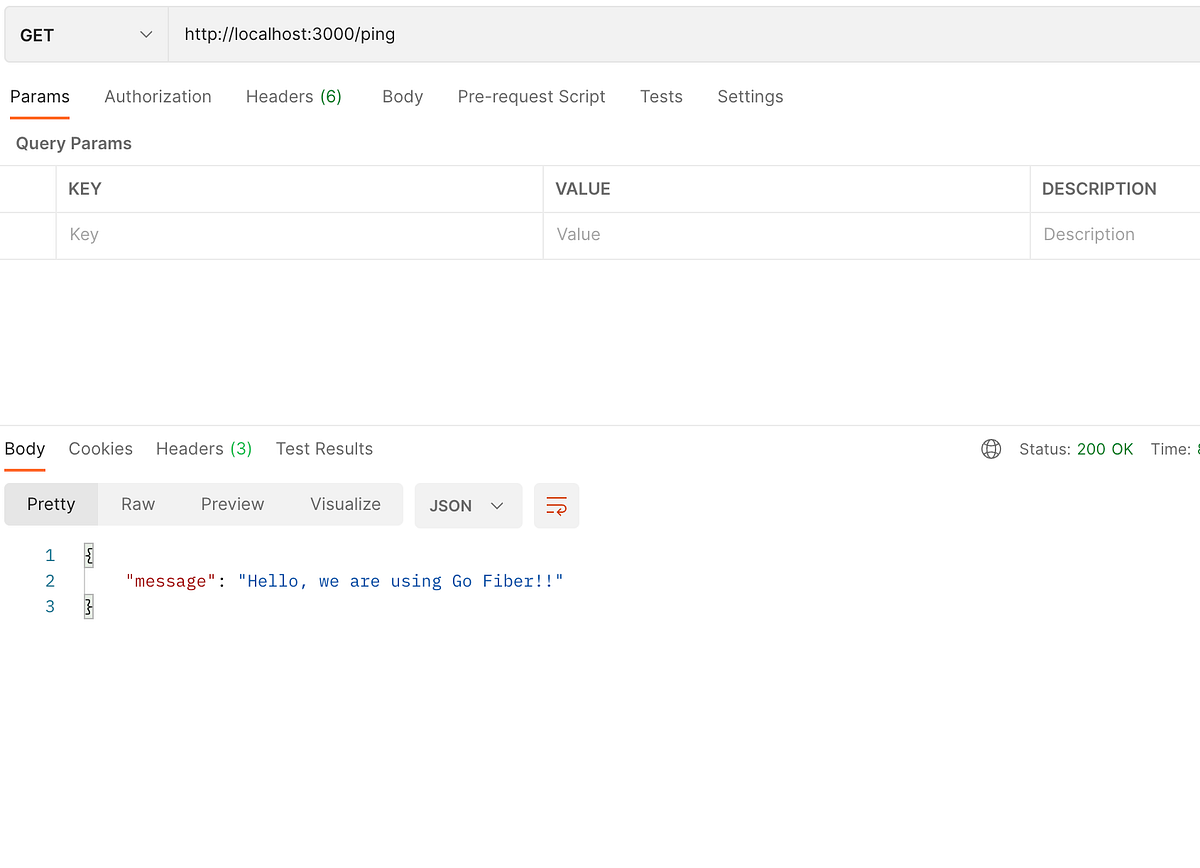Image resolution: width=1200 pixels, height=868 pixels.
Task: Toggle text wrapping in the response body
Action: click(x=556, y=505)
